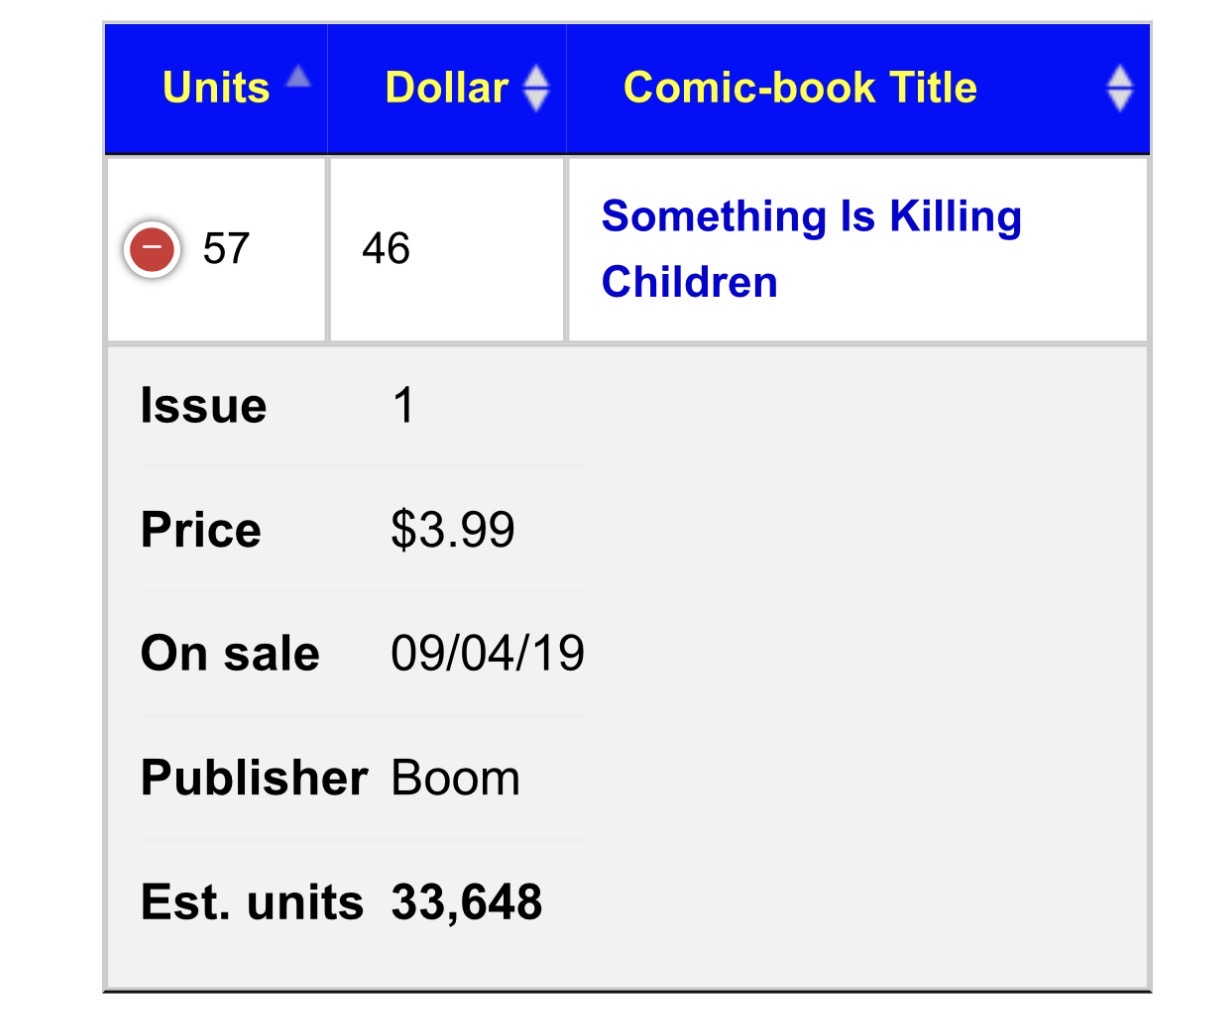Collapse row details with red minus icon
The image size is (1206, 1026).
point(151,248)
